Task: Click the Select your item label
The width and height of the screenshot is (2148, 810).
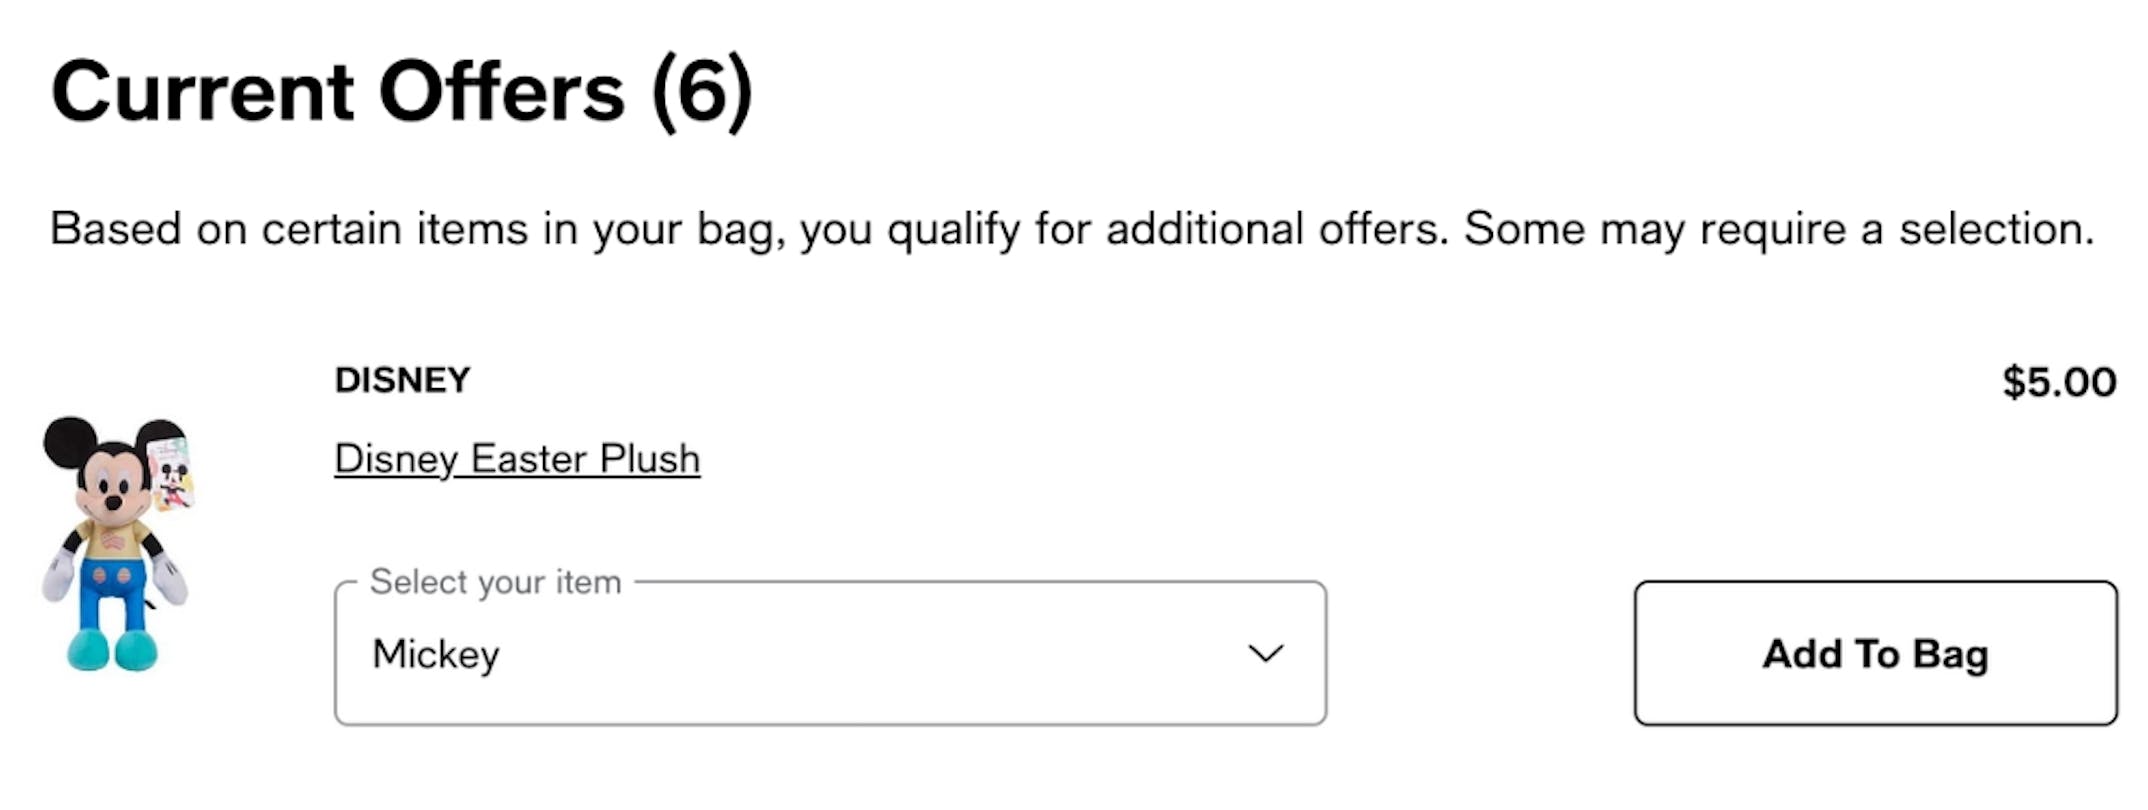Action: [495, 582]
